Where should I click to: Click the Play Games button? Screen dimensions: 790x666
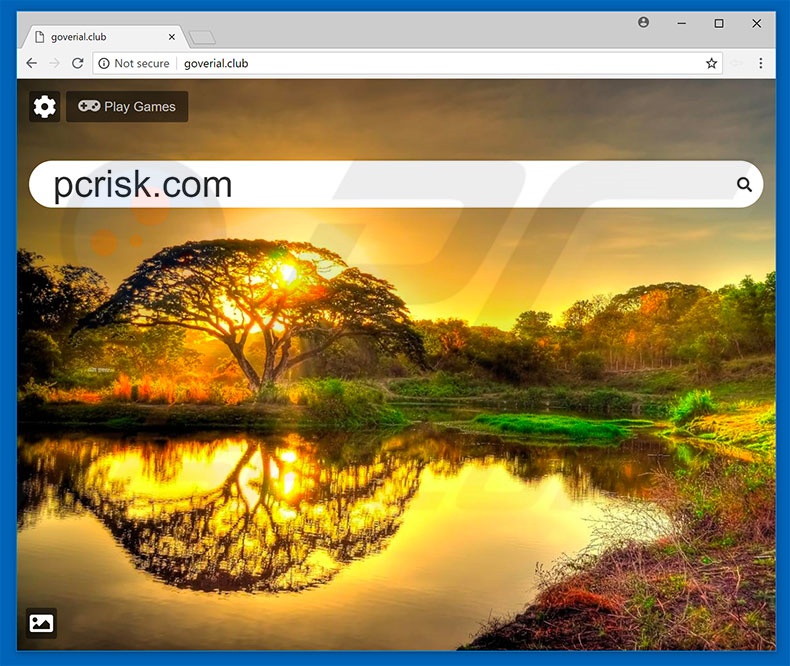pyautogui.click(x=127, y=107)
